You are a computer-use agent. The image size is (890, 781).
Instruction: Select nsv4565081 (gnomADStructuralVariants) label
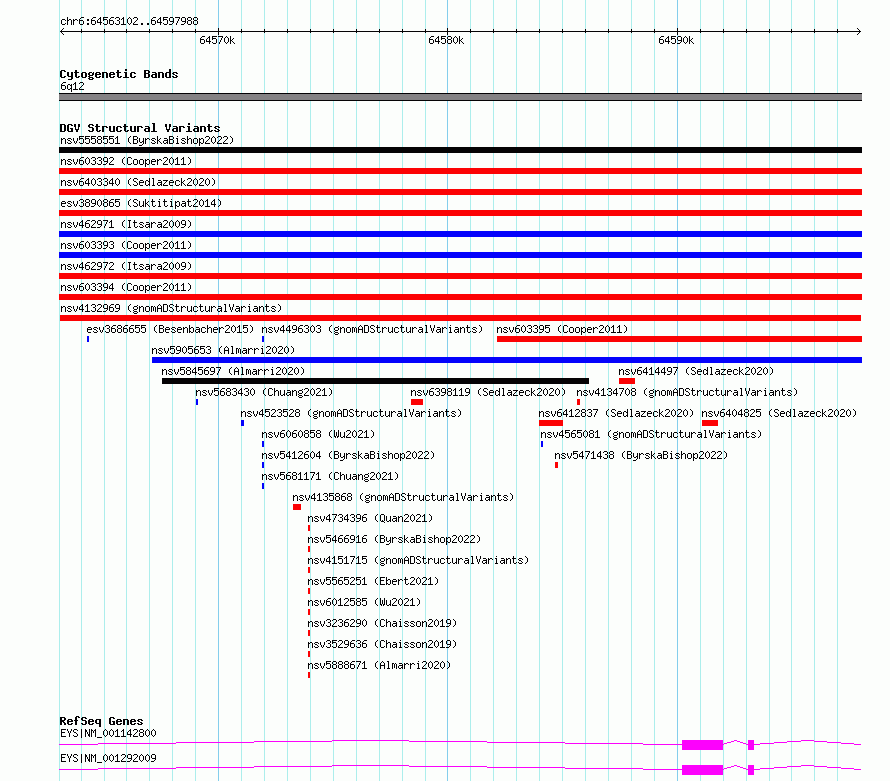point(650,434)
